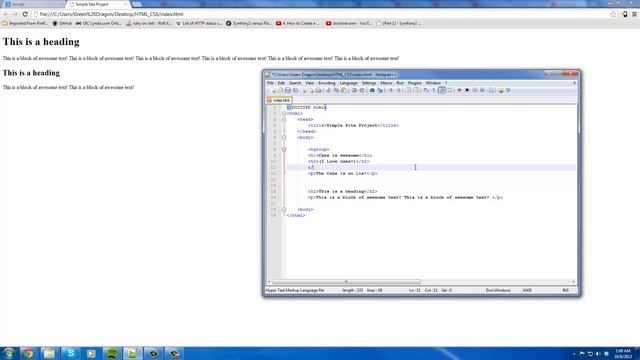
Task: Collapse the head tag fold marker on line 3
Action: [284, 120]
